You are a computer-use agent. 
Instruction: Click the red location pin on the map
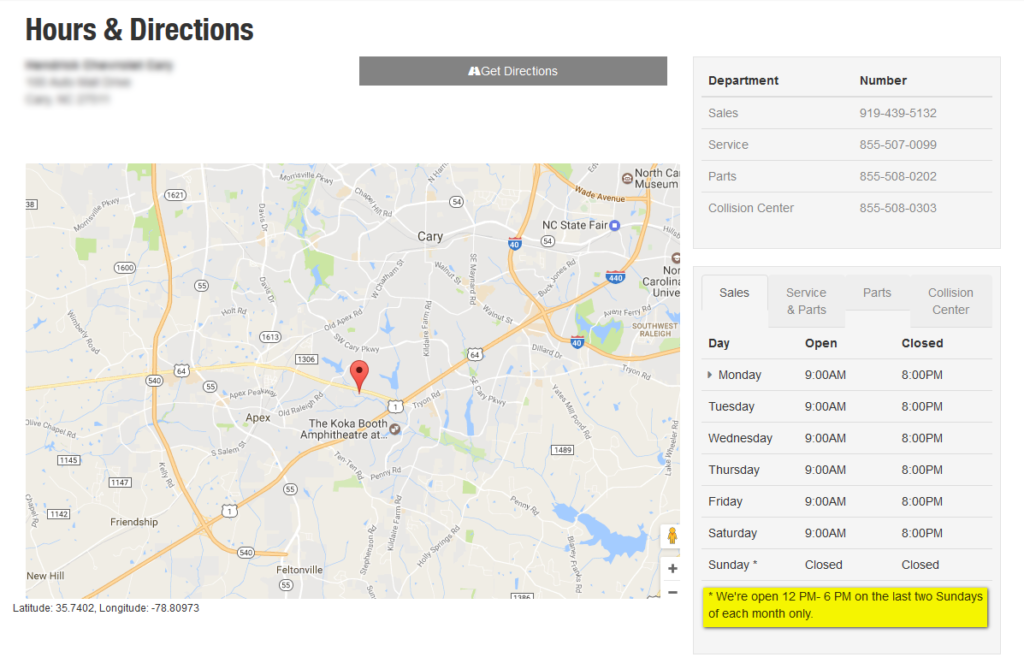pyautogui.click(x=361, y=374)
